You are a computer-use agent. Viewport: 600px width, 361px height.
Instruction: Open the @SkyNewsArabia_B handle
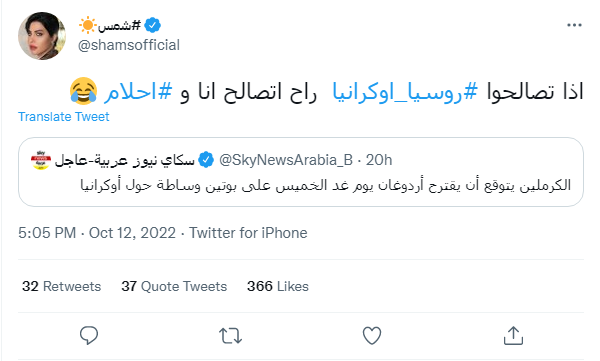coord(286,160)
